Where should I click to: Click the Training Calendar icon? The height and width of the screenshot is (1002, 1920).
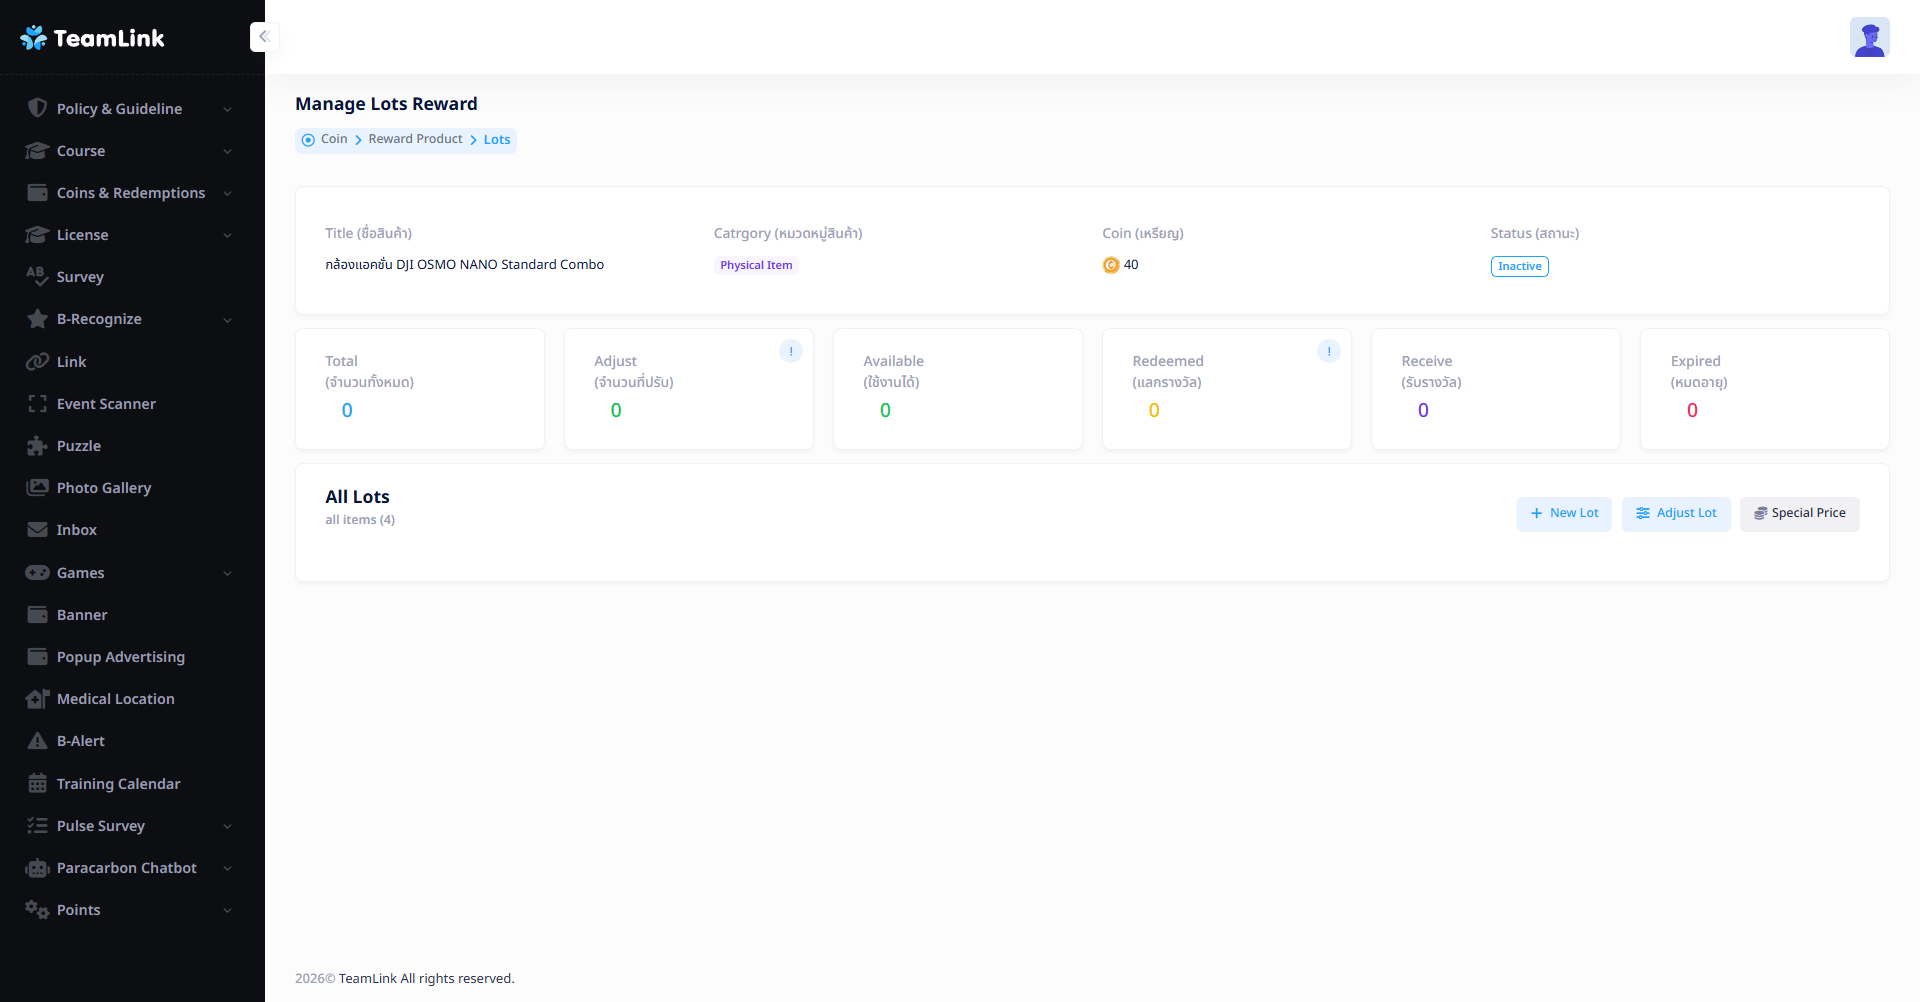(x=37, y=784)
